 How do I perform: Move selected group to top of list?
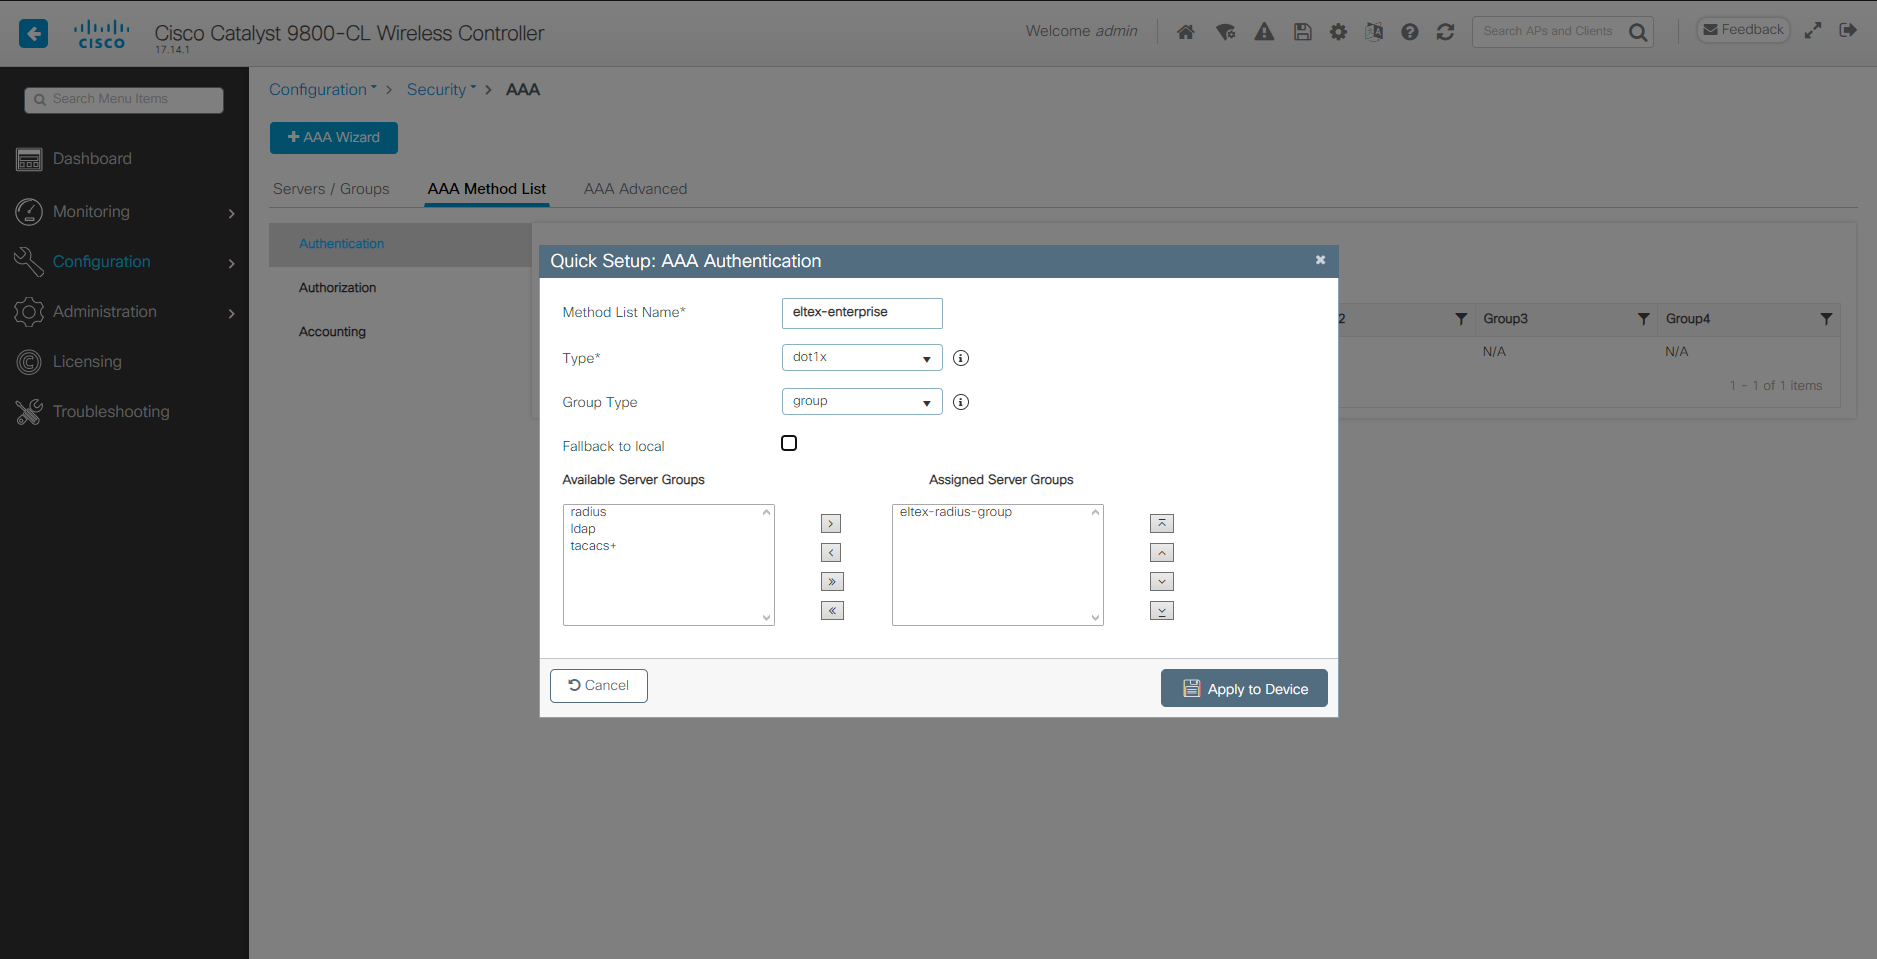[1162, 523]
